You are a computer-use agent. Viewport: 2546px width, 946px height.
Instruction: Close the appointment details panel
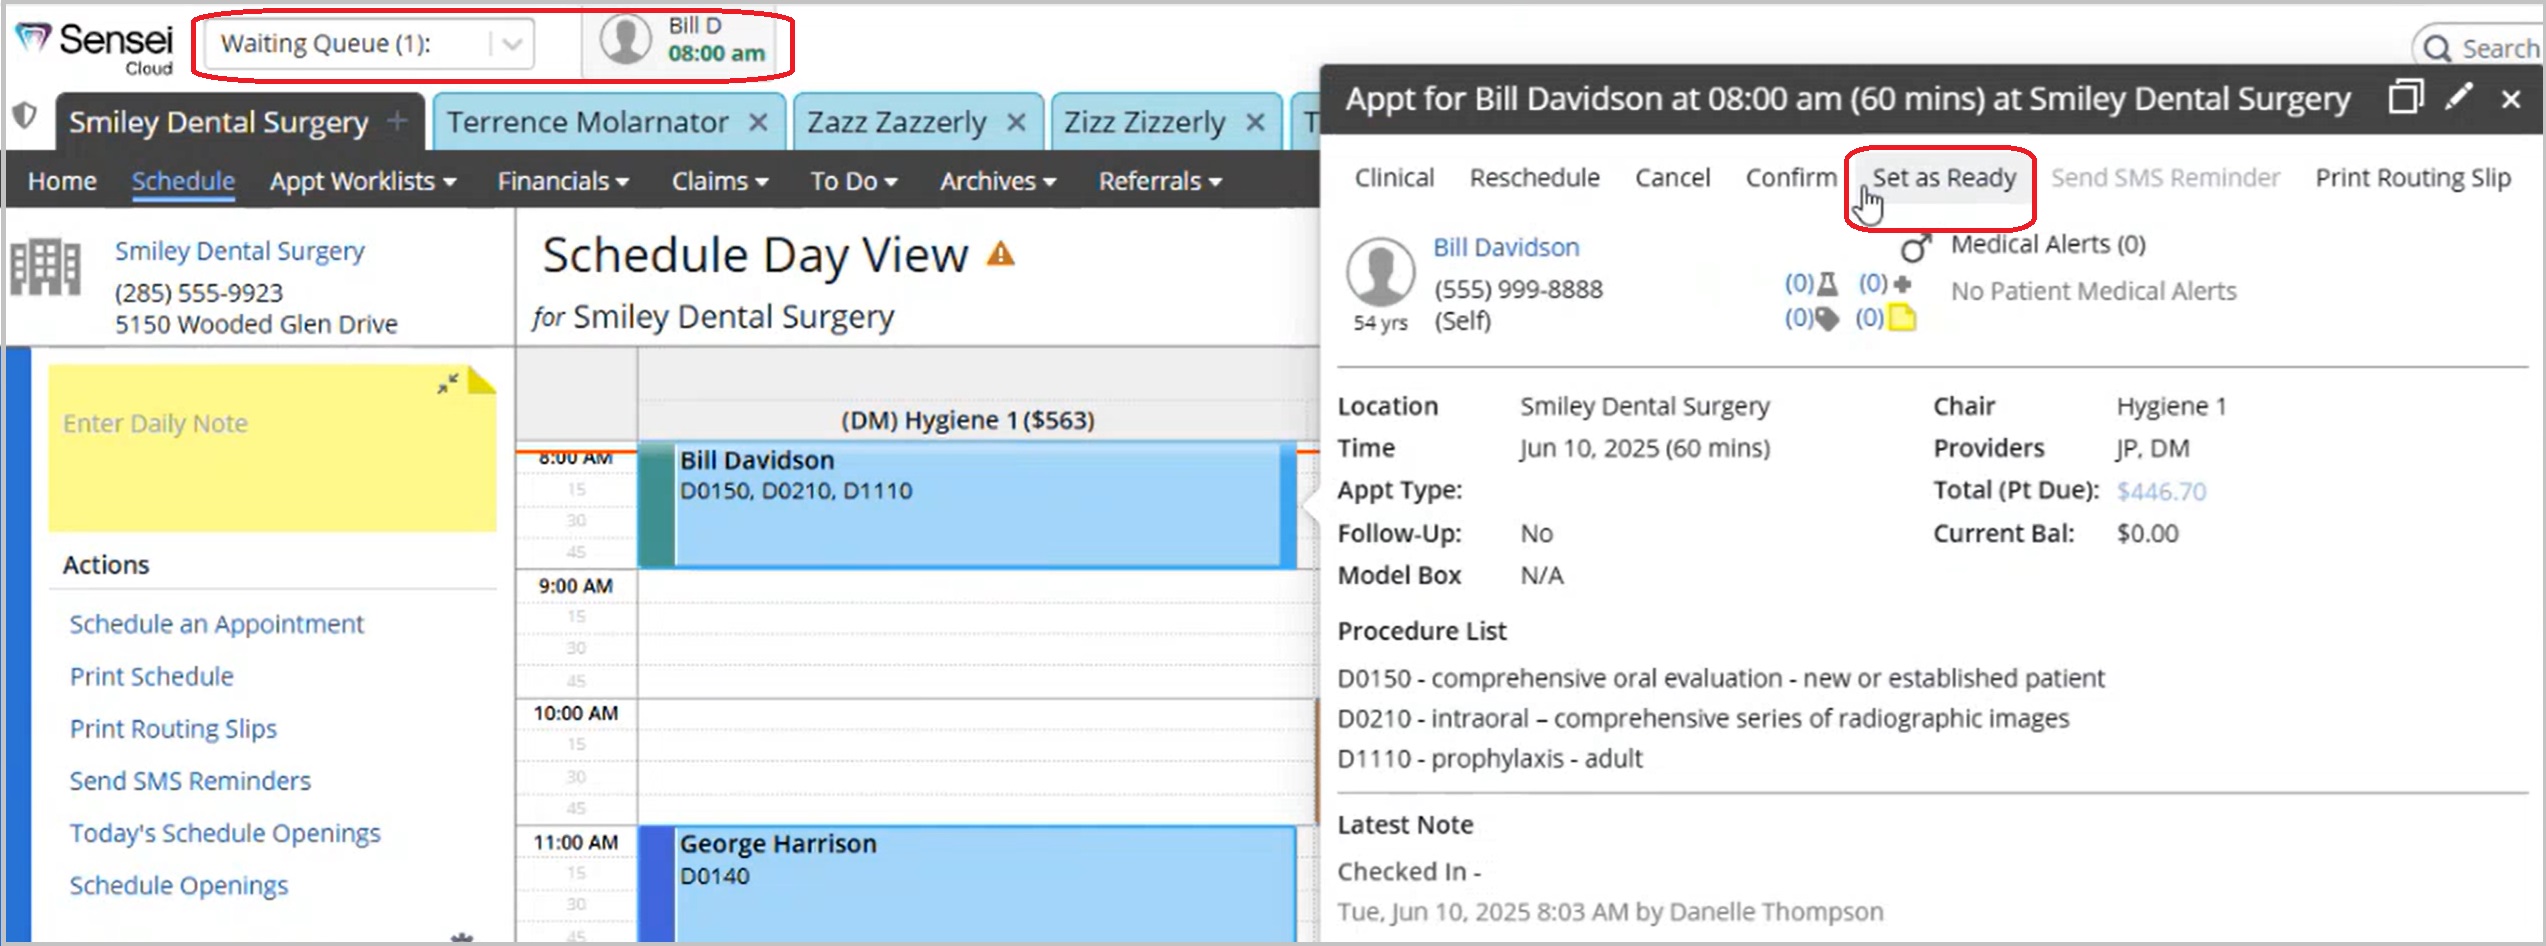tap(2510, 99)
